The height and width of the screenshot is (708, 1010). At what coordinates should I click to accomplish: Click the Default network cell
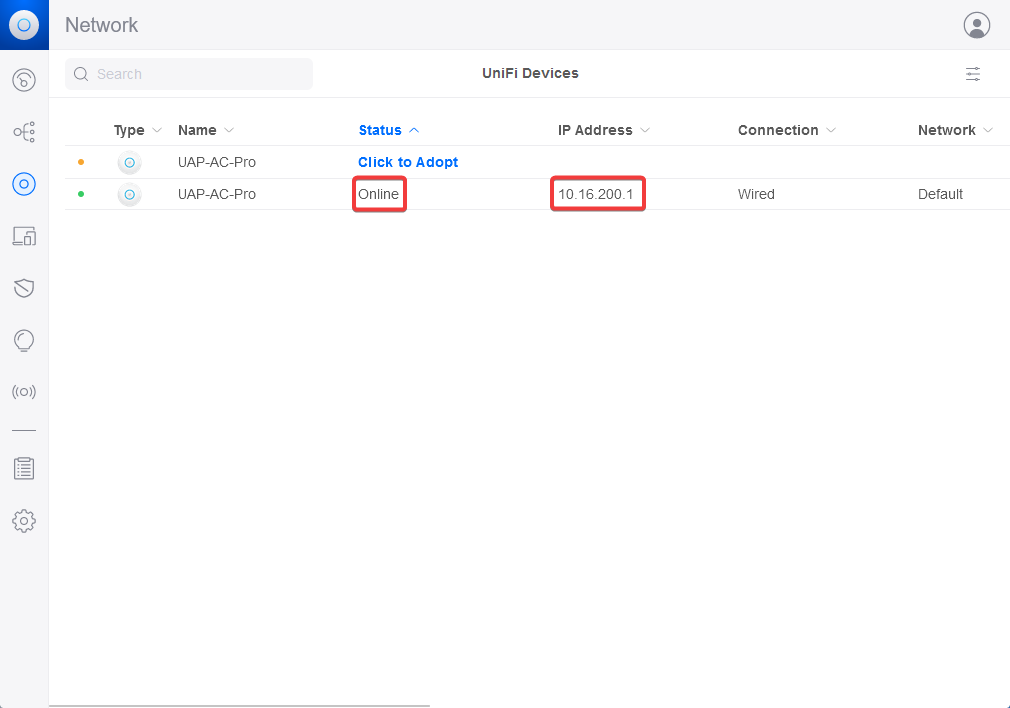(940, 194)
